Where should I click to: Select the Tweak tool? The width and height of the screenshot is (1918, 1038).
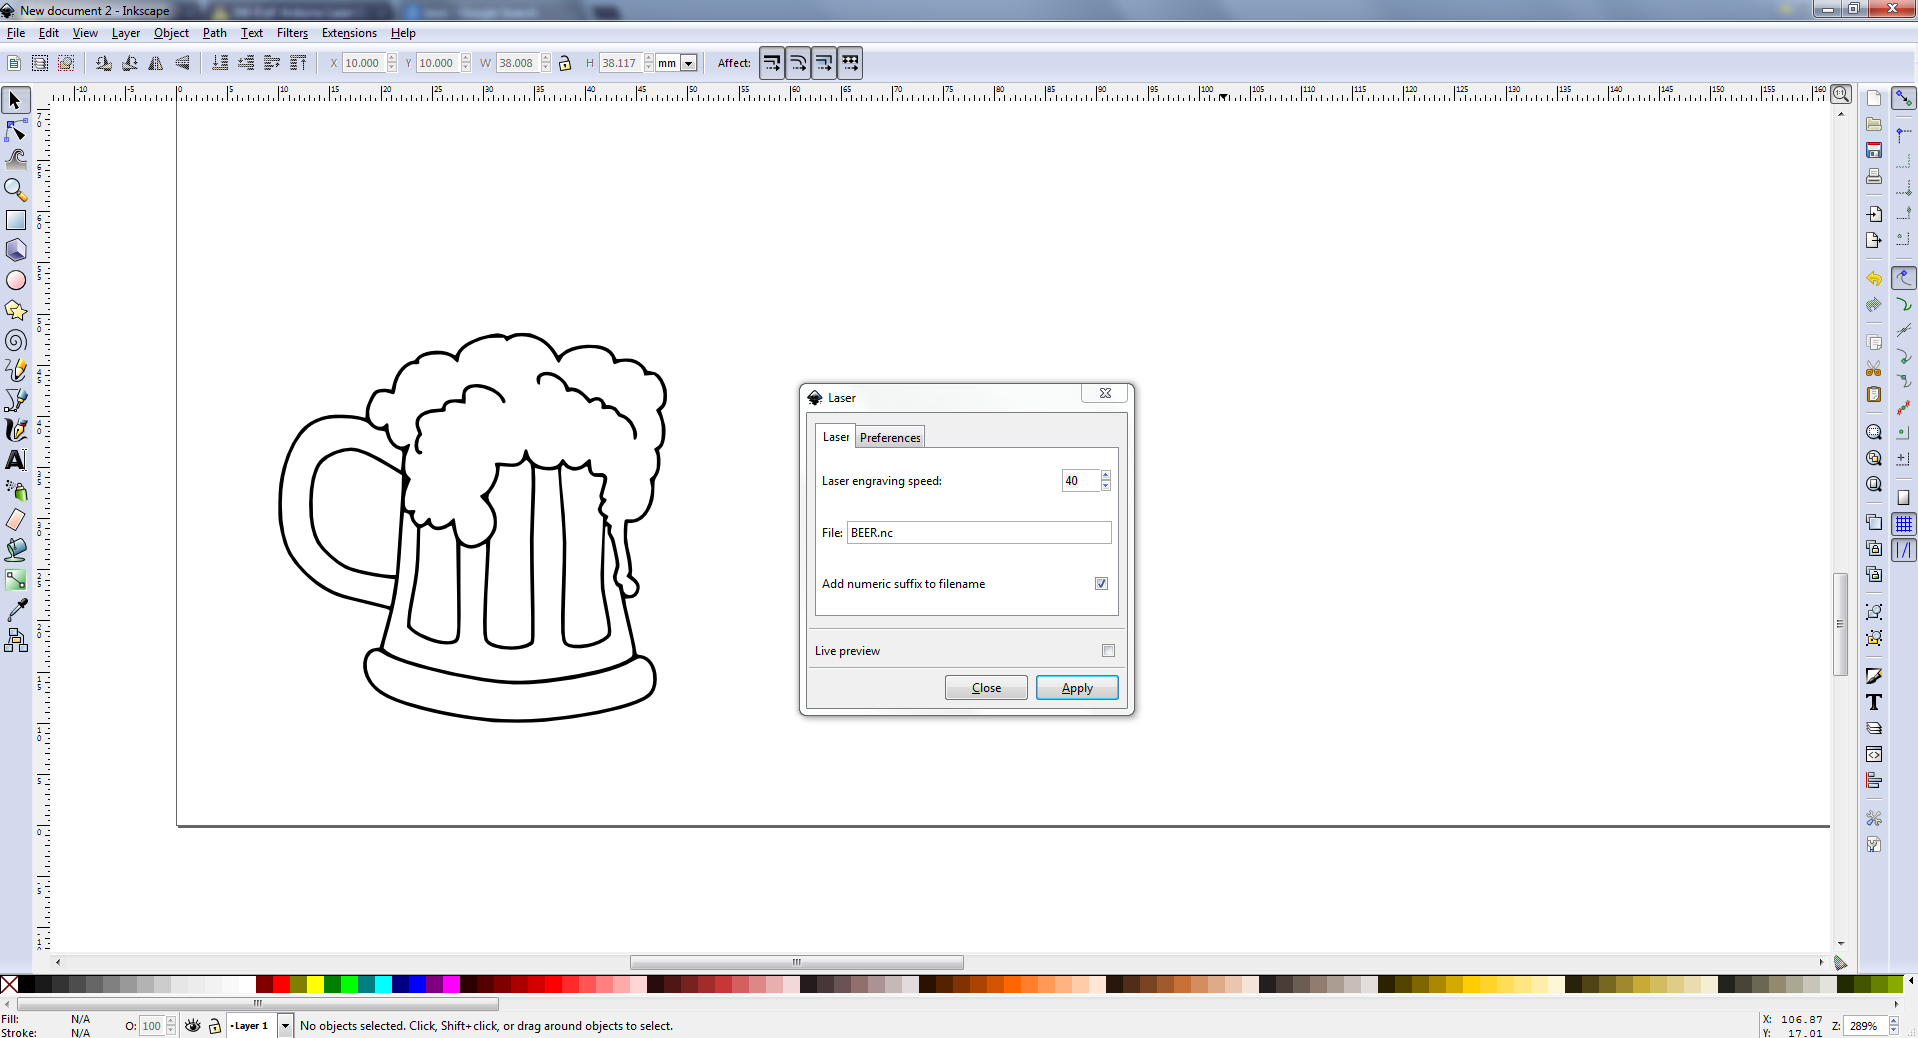tap(16, 160)
